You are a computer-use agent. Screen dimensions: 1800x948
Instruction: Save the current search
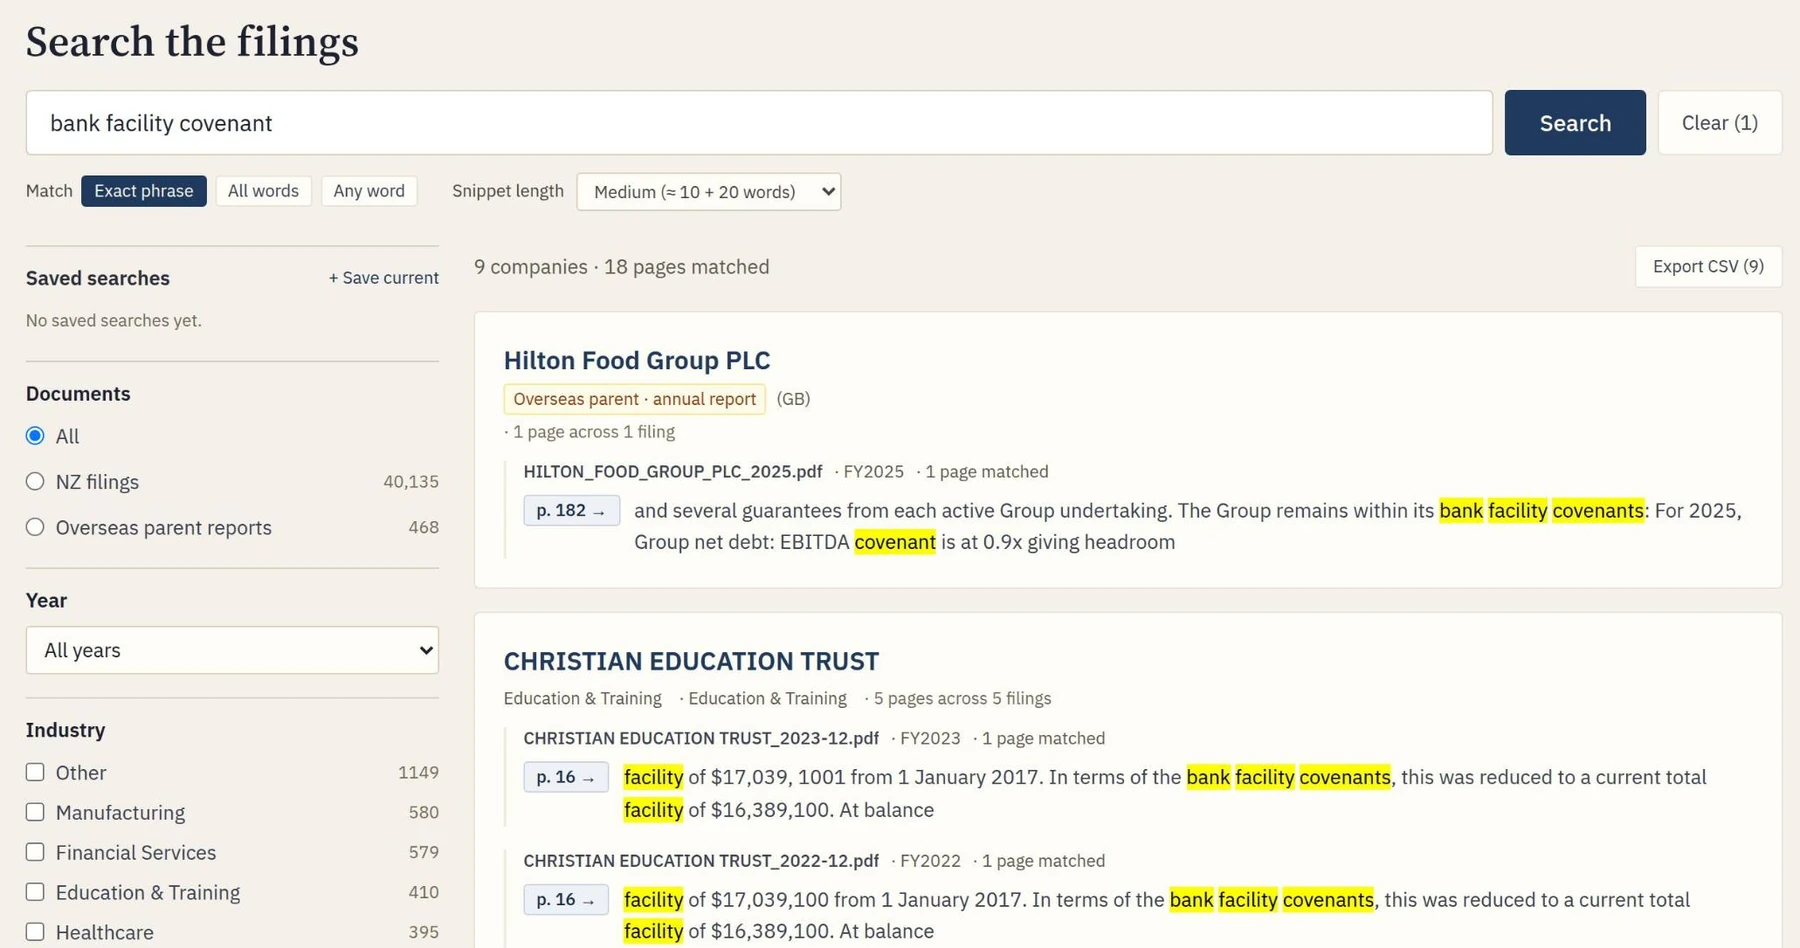(x=384, y=278)
